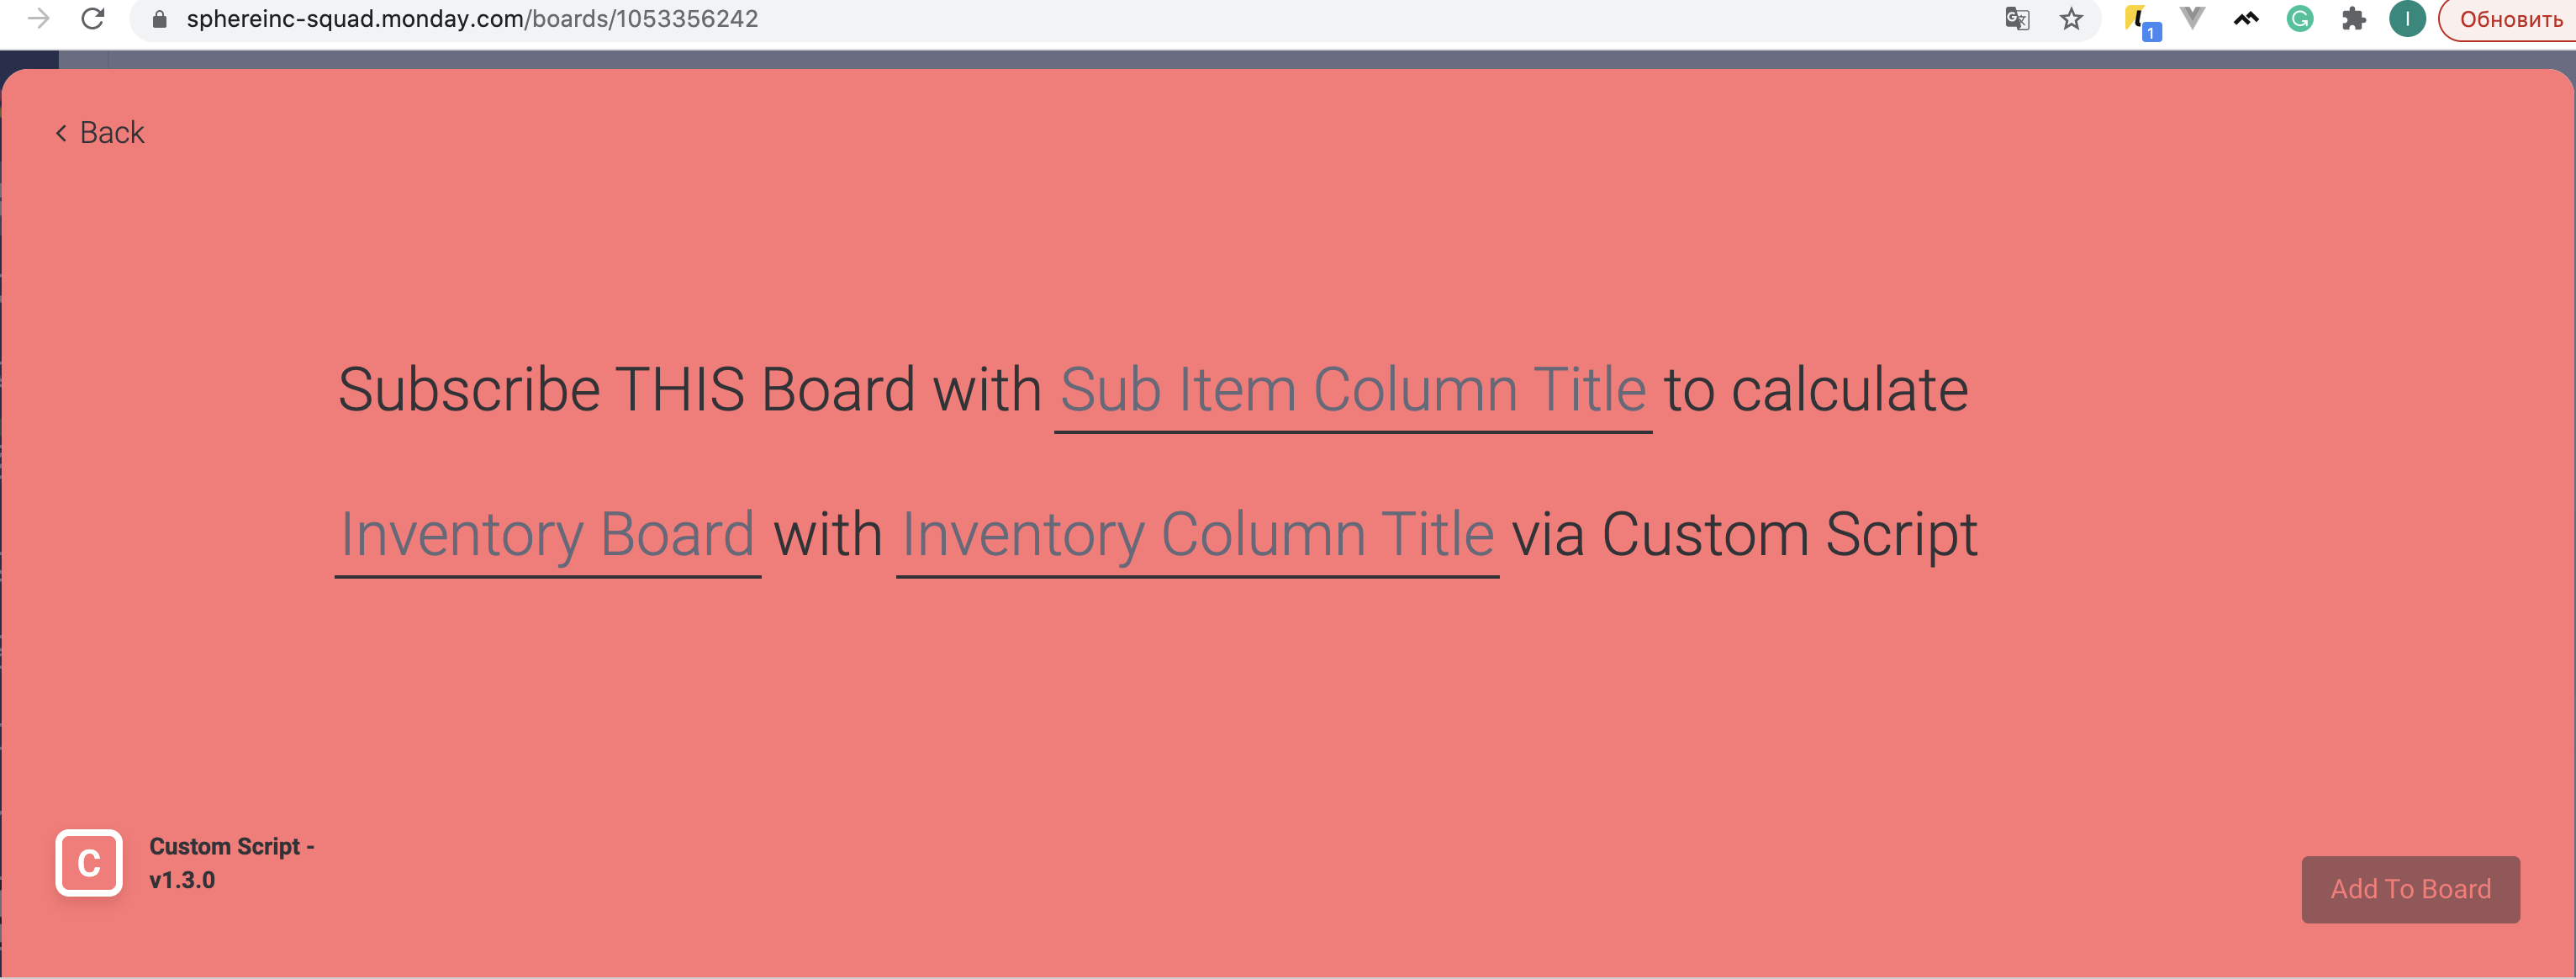Bookmark this page with the star icon
The image size is (2576, 979).
point(2071,19)
